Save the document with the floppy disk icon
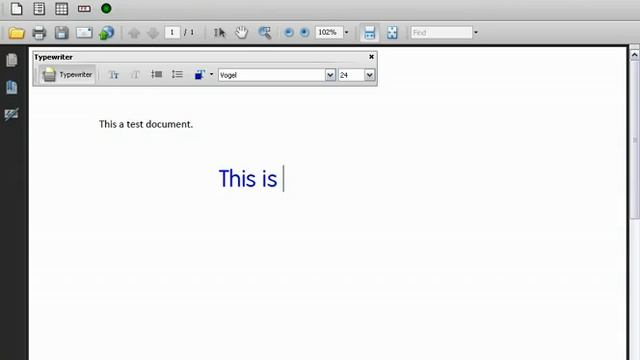640x360 pixels. coord(62,33)
